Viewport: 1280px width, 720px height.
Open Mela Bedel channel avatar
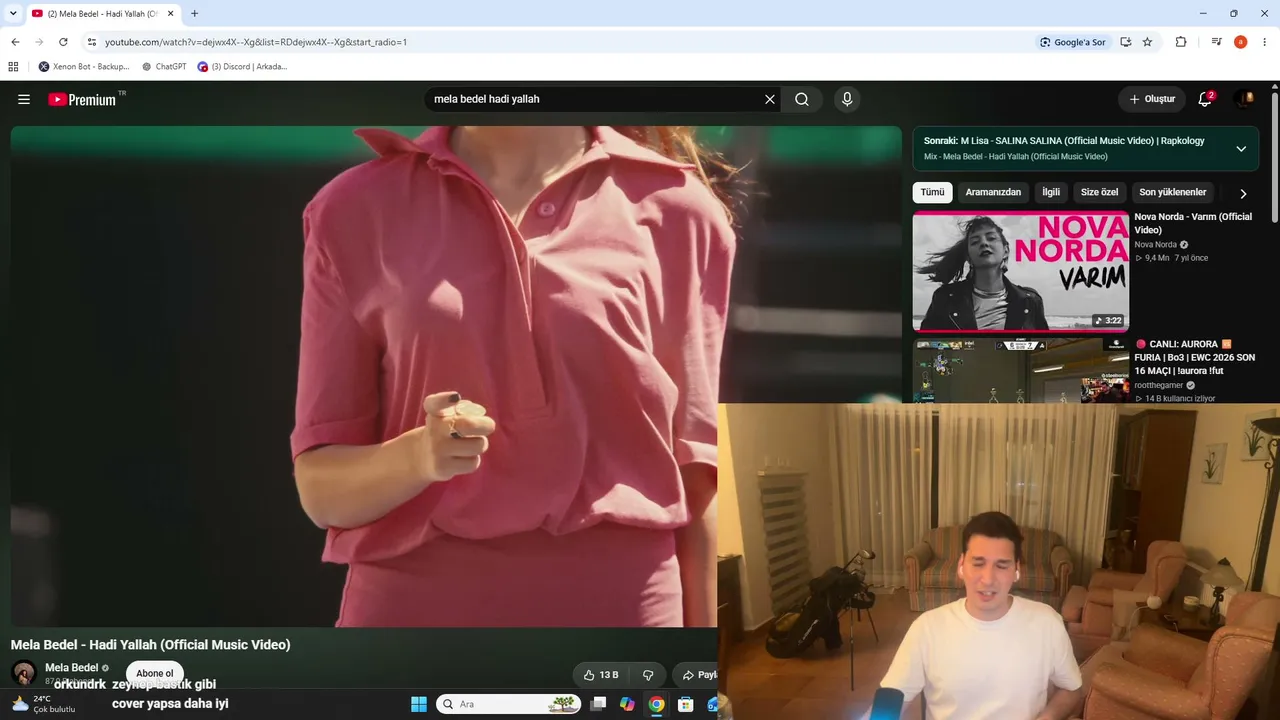24,673
